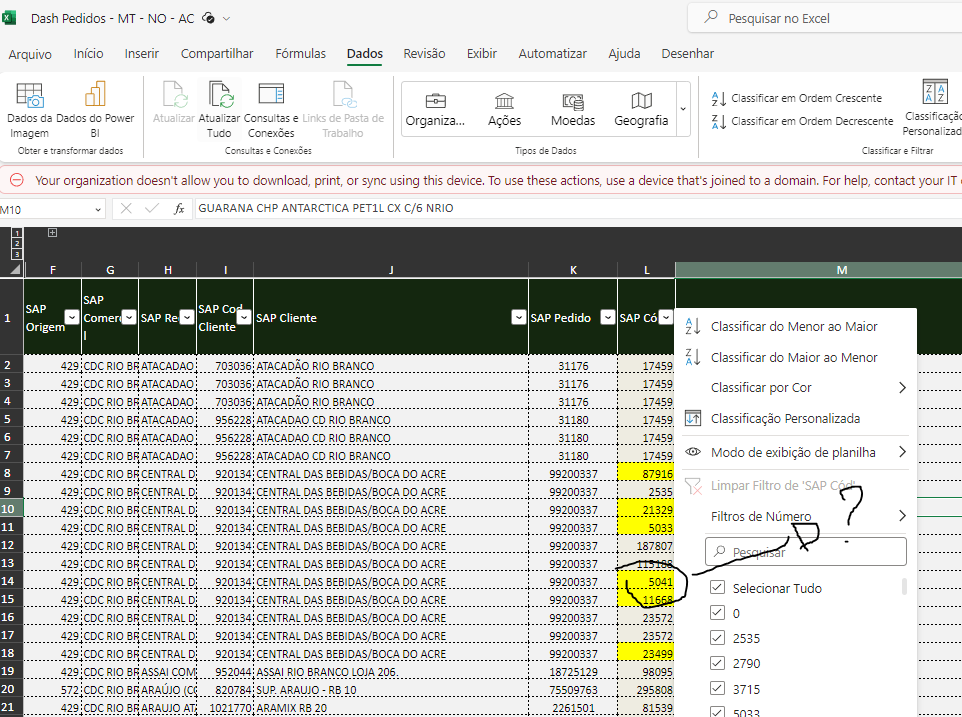Click the error banner warning icon
Screen dimensions: 962x717
click(17, 180)
